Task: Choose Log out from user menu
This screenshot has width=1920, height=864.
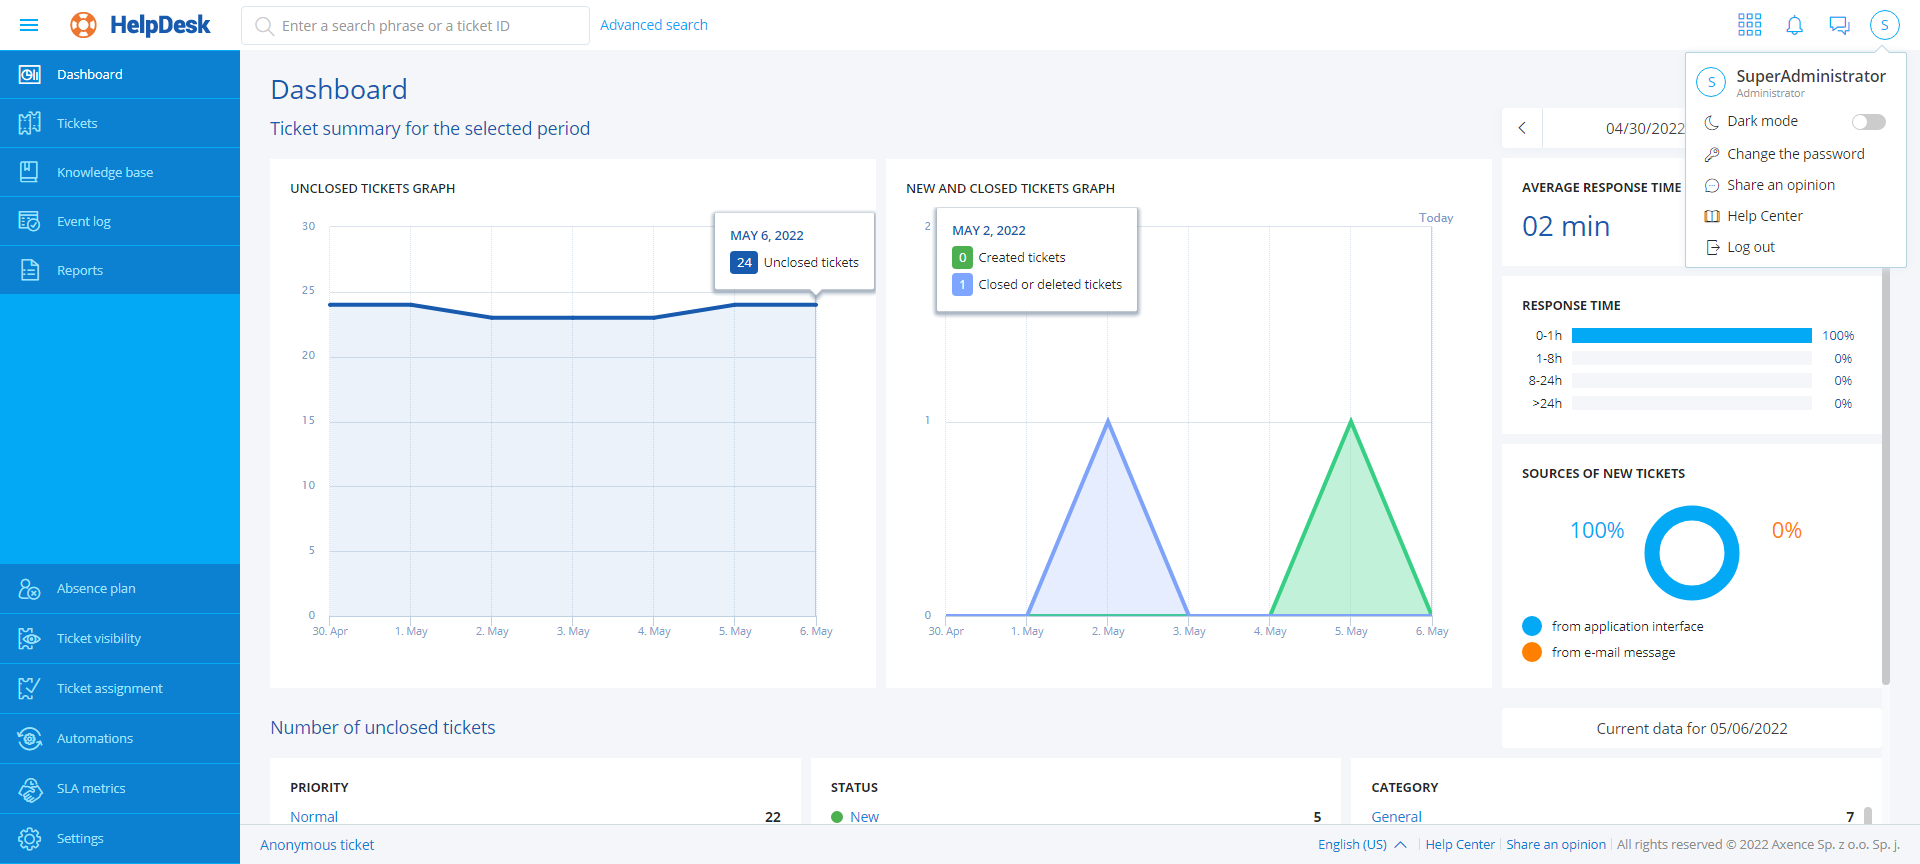Action: [1750, 247]
